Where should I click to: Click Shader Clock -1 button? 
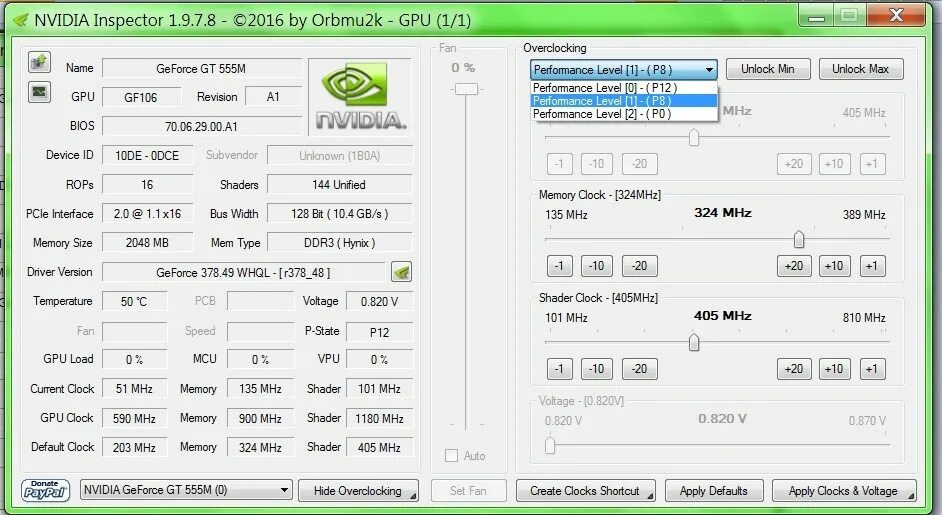click(x=559, y=368)
